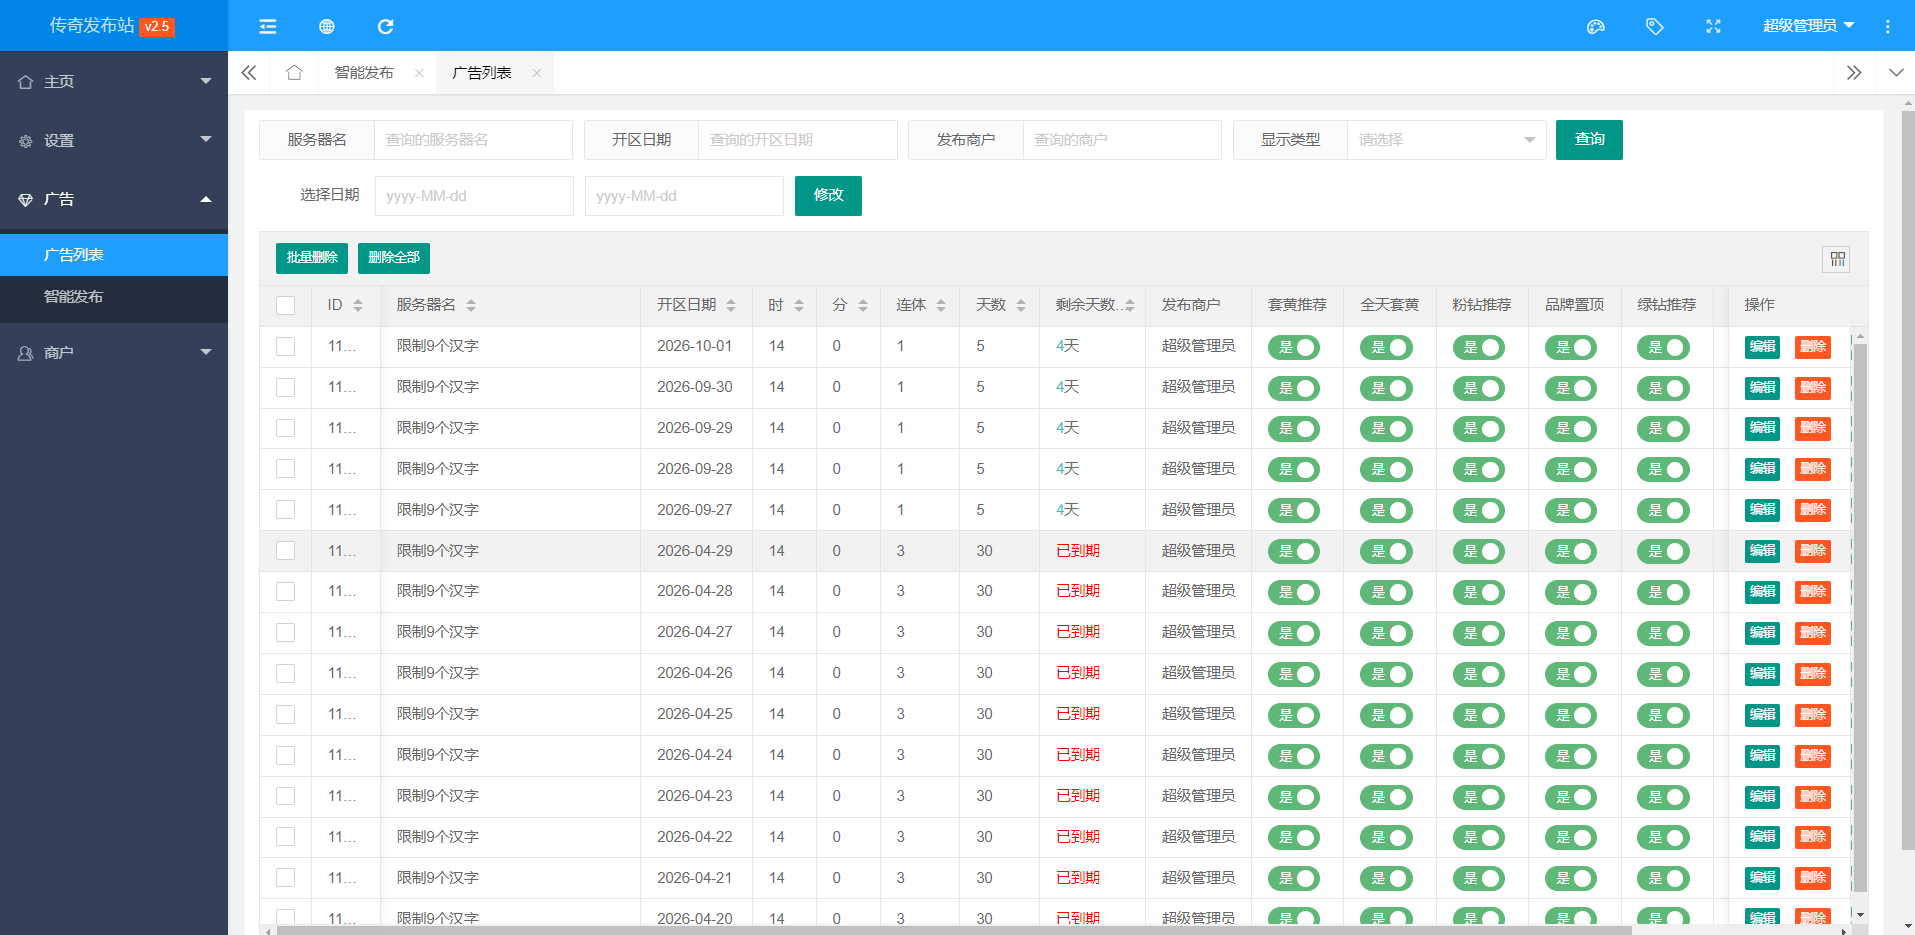1915x935 pixels.
Task: Sort by 天数 column arrows
Action: 1021,306
